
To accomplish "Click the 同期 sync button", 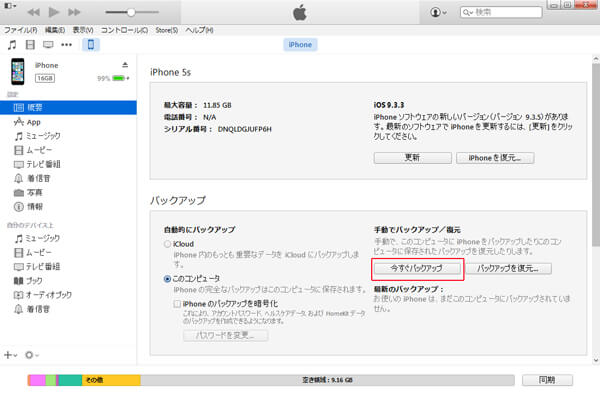I will (x=547, y=380).
